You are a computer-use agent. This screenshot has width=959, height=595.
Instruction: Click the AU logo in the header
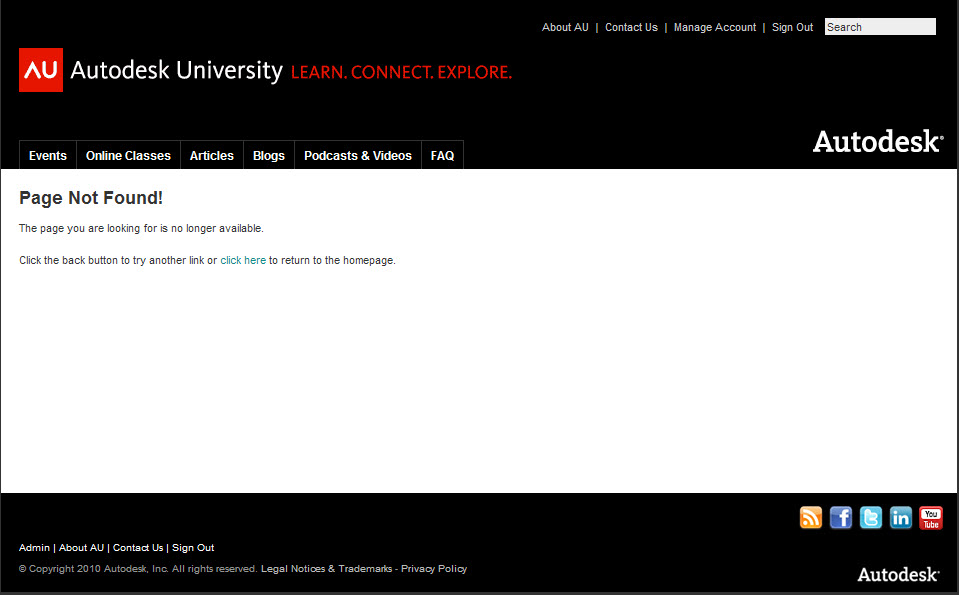(40, 70)
